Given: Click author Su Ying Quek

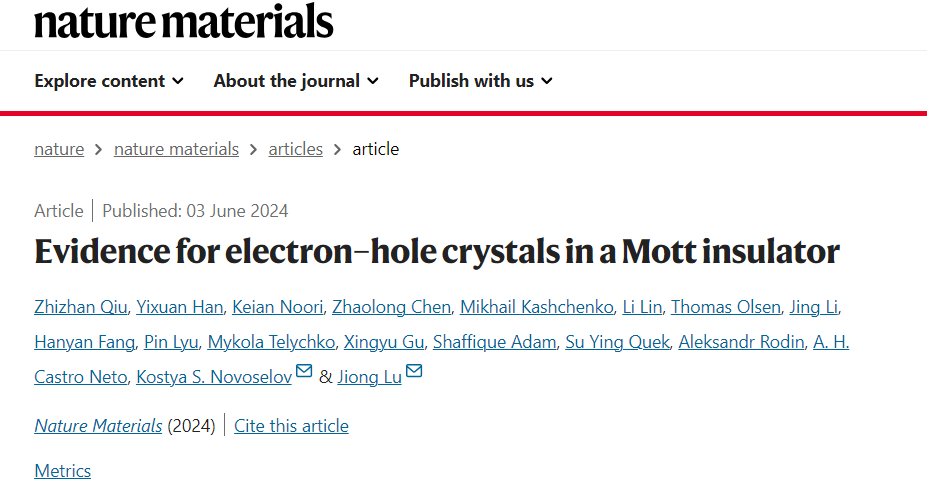Looking at the screenshot, I should (x=617, y=342).
